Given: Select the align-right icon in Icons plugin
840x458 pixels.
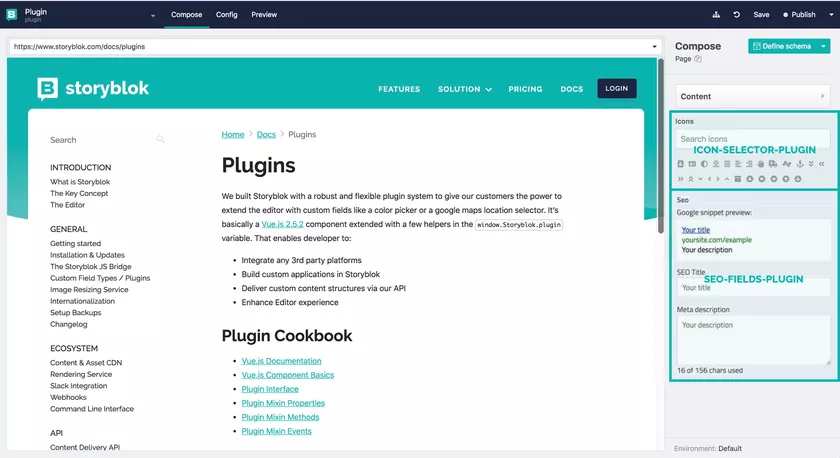Looking at the screenshot, I should pyautogui.click(x=749, y=164).
